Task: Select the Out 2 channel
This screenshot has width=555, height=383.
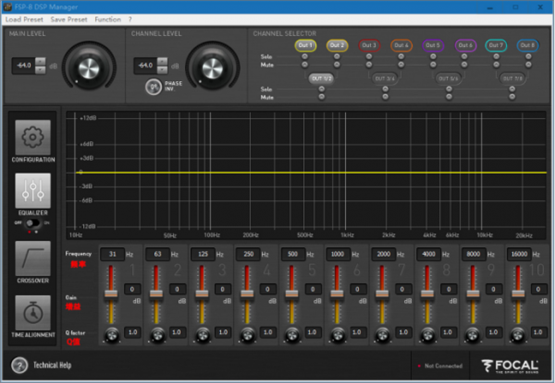Action: [337, 45]
